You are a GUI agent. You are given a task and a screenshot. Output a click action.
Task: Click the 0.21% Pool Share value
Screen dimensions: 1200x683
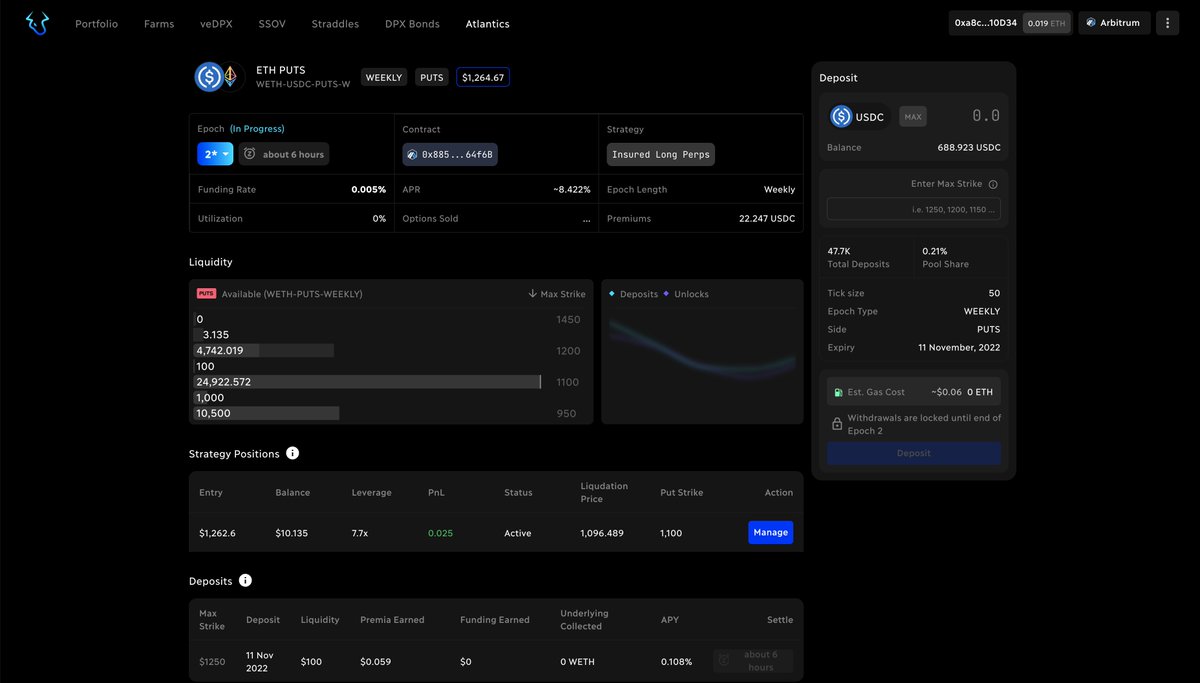[x=935, y=251]
